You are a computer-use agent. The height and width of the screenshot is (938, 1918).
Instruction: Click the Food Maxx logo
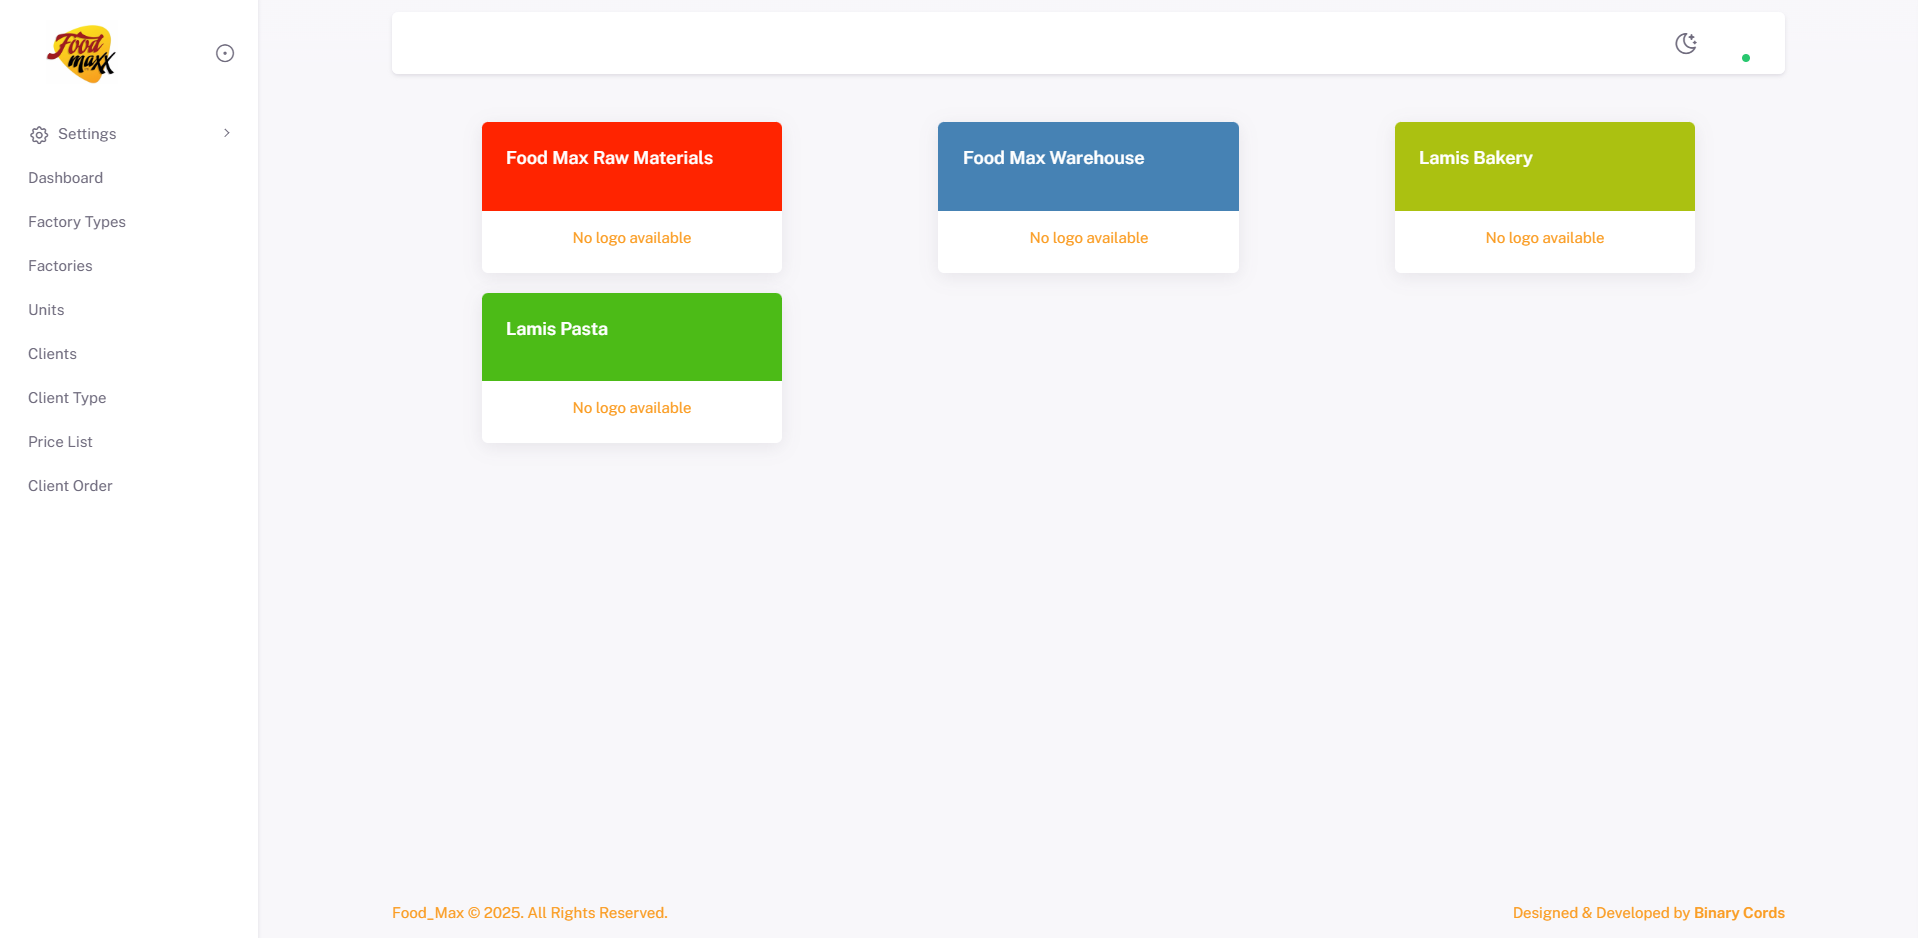pyautogui.click(x=81, y=54)
